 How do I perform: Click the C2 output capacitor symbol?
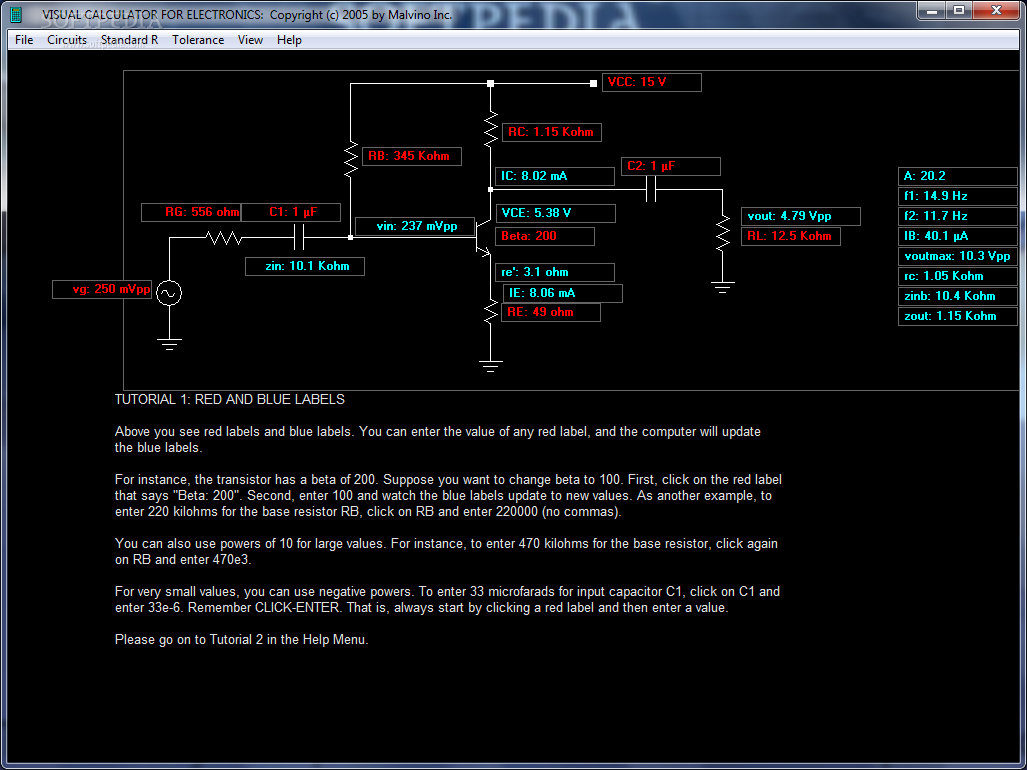coord(650,190)
